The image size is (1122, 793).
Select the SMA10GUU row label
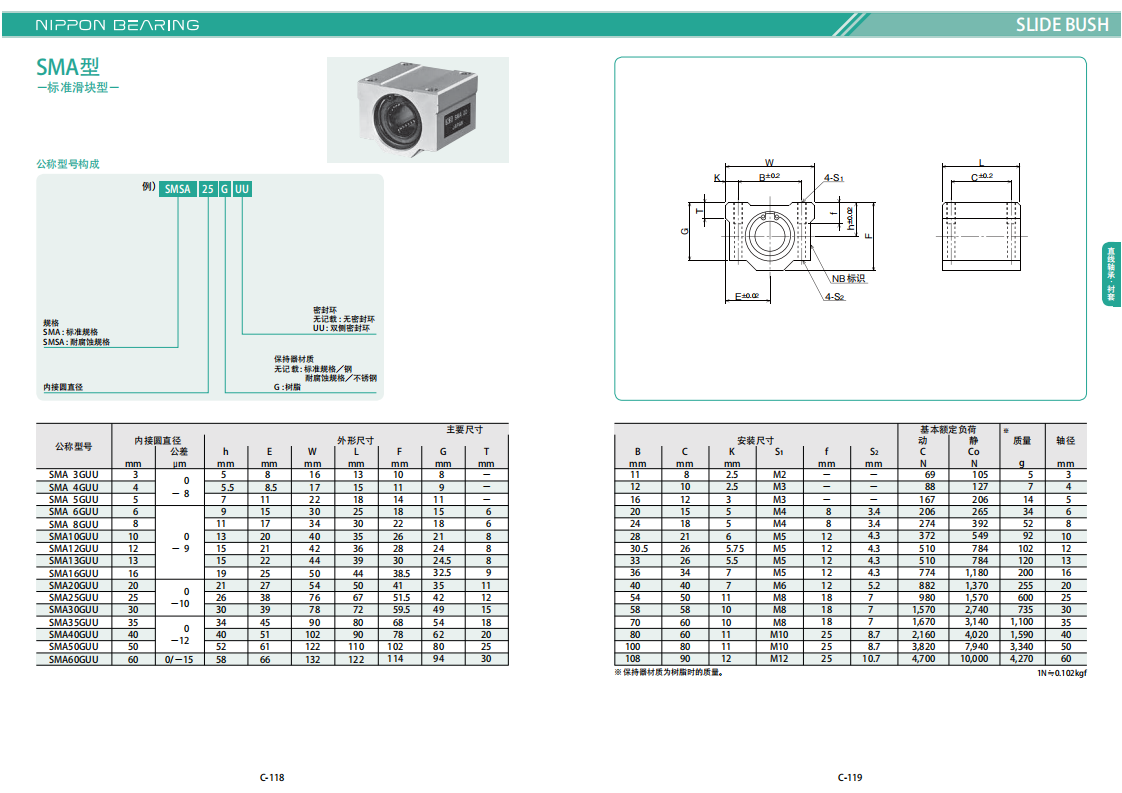coord(74,537)
